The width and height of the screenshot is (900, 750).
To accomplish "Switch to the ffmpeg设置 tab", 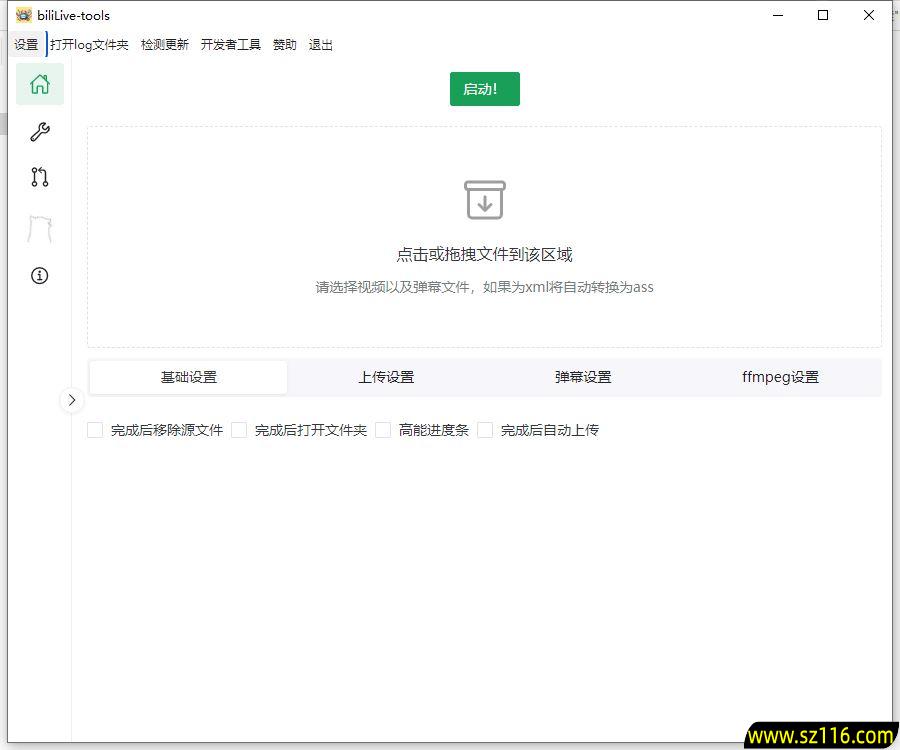I will point(780,377).
